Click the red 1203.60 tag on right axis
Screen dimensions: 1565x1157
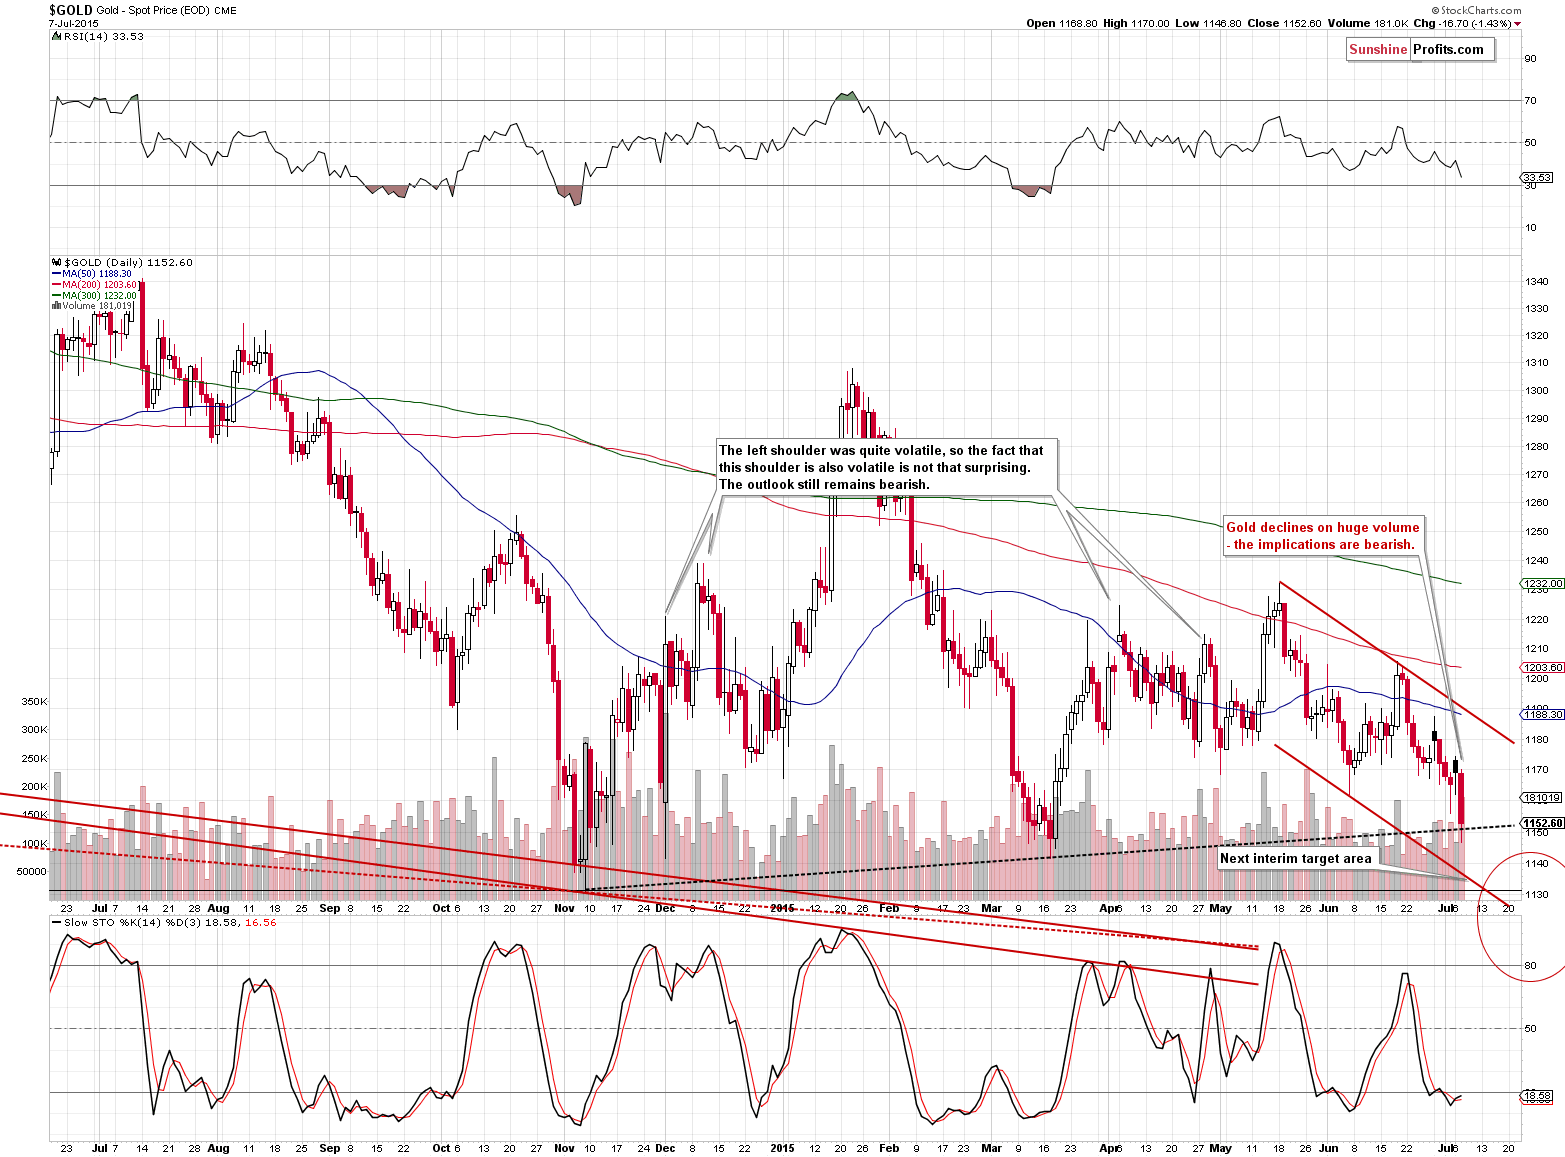[x=1543, y=667]
